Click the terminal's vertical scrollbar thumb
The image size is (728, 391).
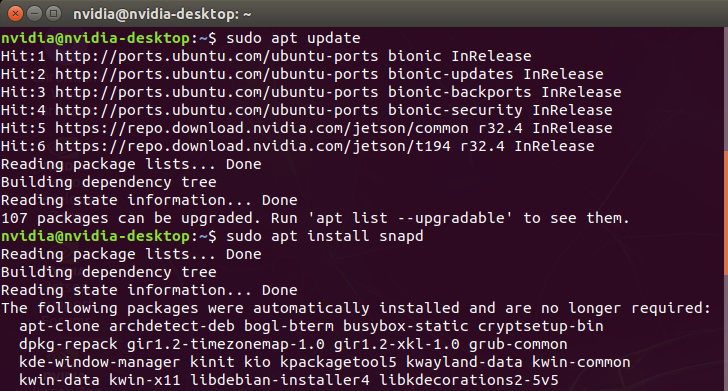(726, 212)
